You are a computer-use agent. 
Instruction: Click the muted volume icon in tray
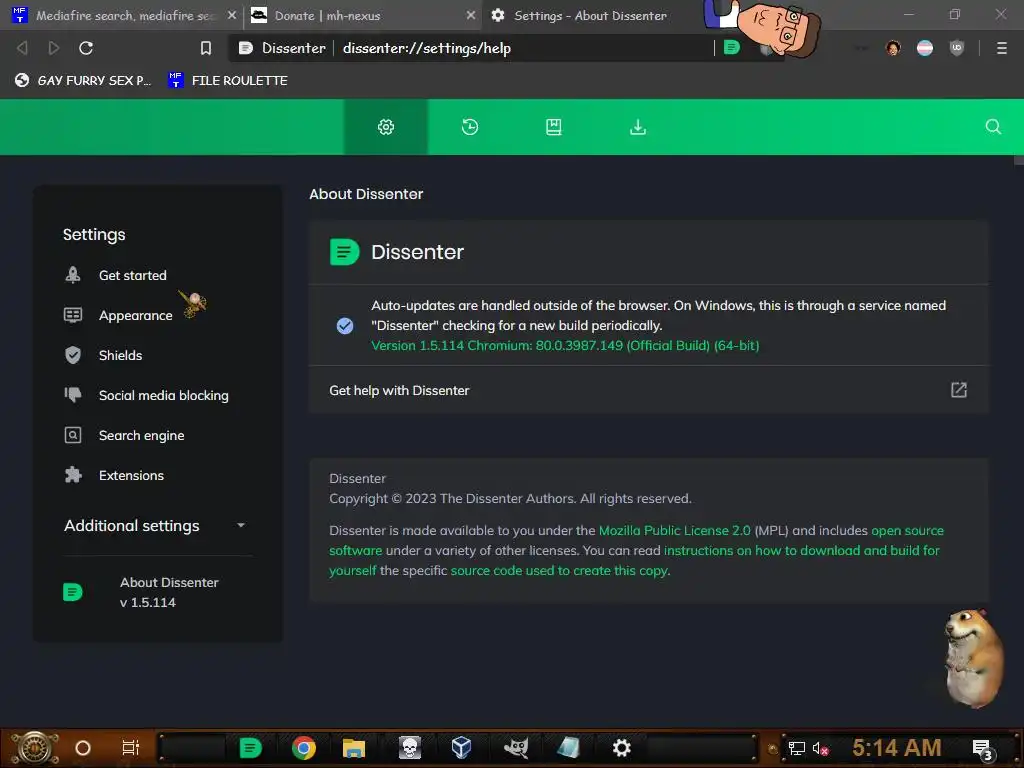click(x=820, y=748)
